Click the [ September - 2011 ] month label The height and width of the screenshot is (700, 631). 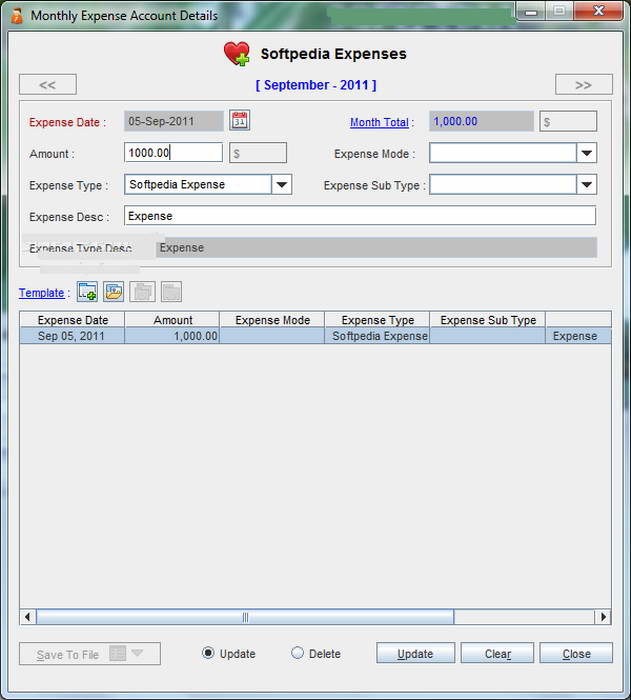tap(316, 85)
